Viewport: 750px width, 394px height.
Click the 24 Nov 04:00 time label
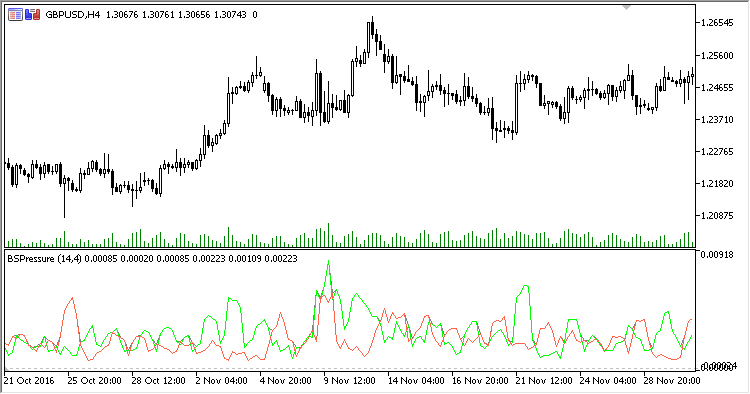608,381
